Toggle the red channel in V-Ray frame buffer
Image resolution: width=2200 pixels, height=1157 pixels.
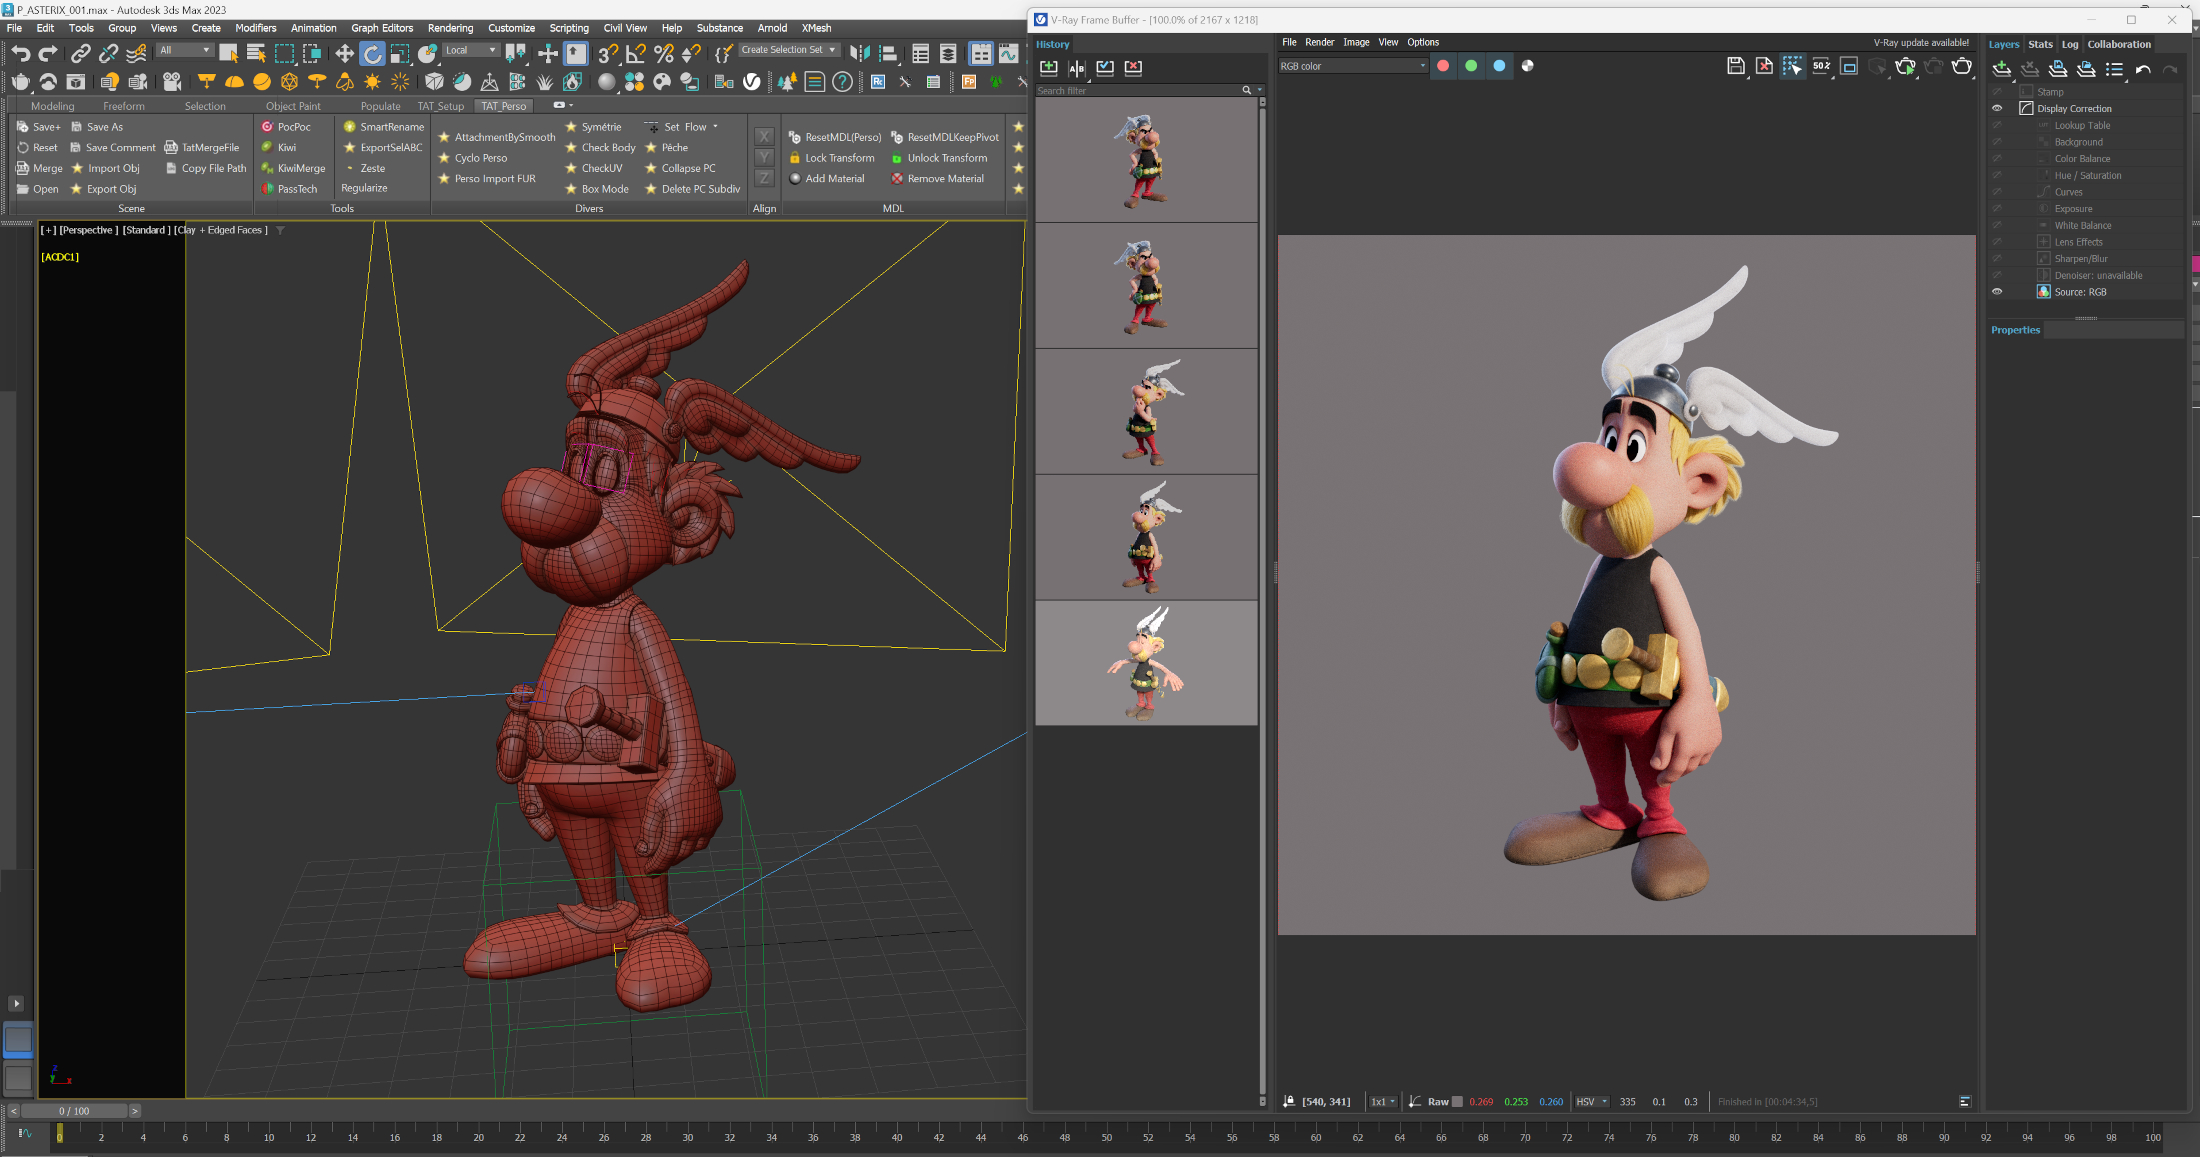click(1443, 66)
